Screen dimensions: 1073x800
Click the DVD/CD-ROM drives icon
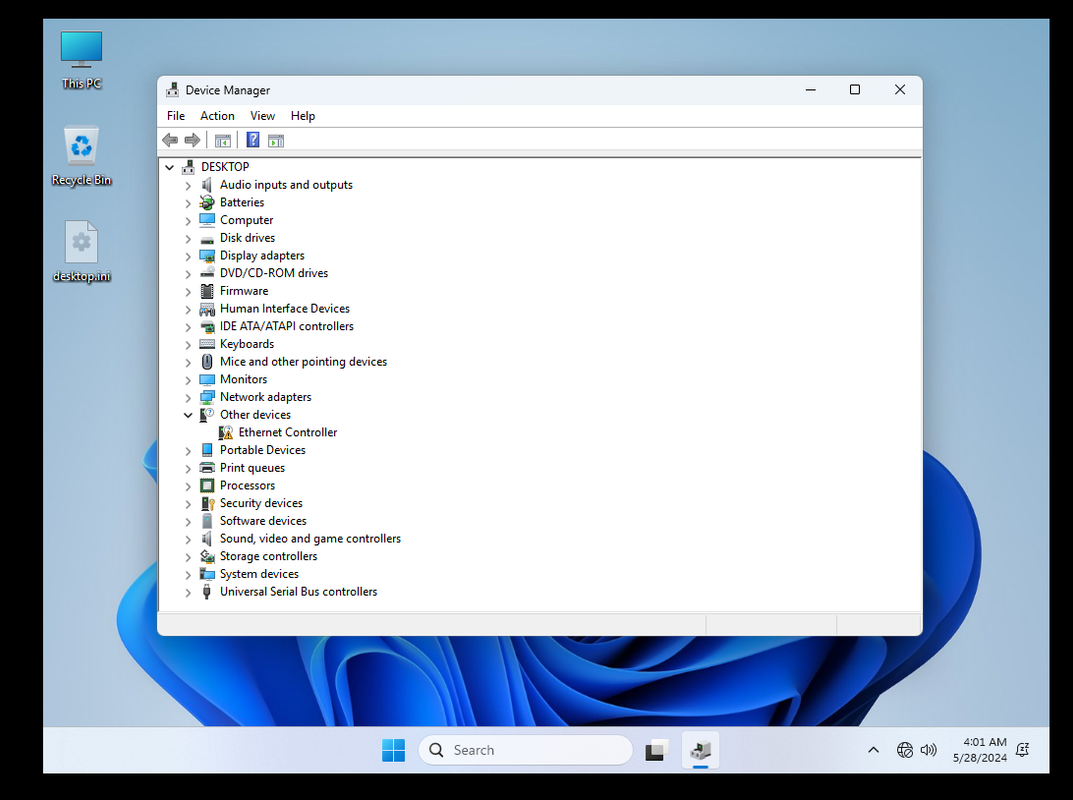point(207,273)
